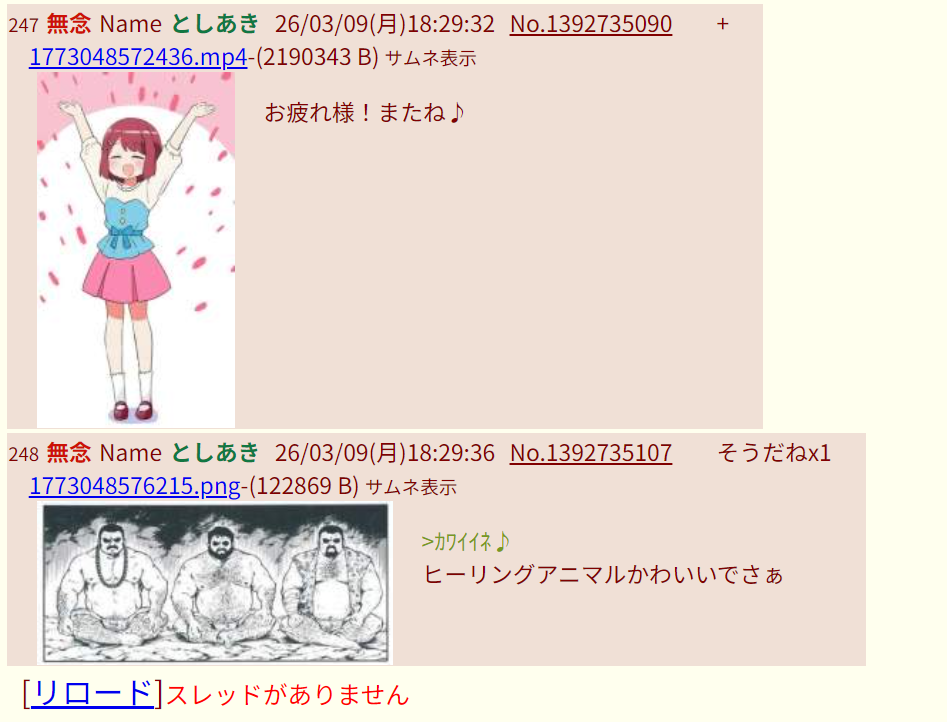The height and width of the screenshot is (722, 947).
Task: Open the three sitting men manga thumbnail
Action: (215, 583)
